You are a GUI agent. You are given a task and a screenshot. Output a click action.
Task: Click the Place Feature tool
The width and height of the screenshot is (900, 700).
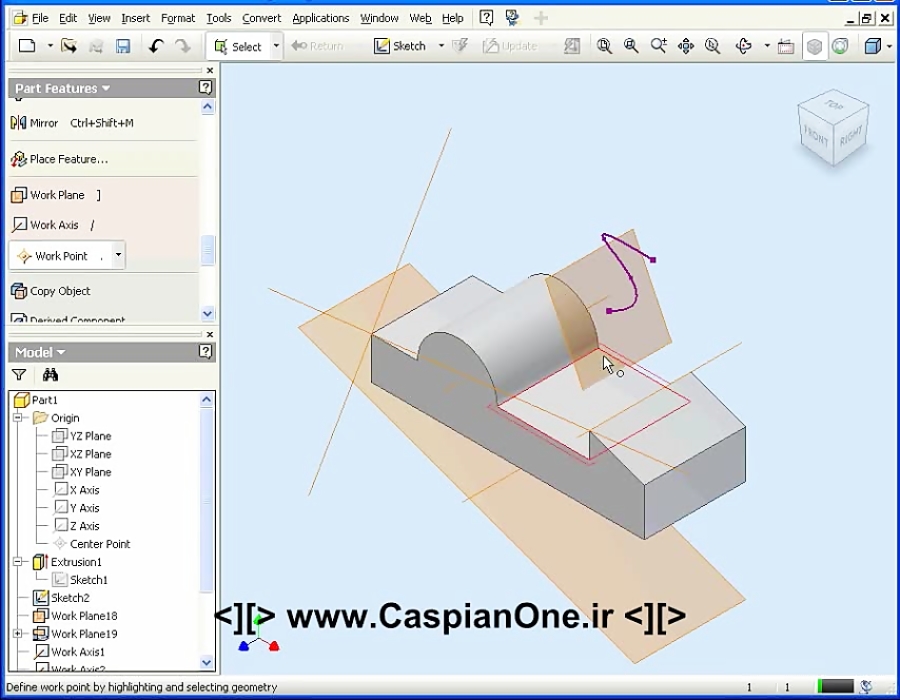point(60,159)
